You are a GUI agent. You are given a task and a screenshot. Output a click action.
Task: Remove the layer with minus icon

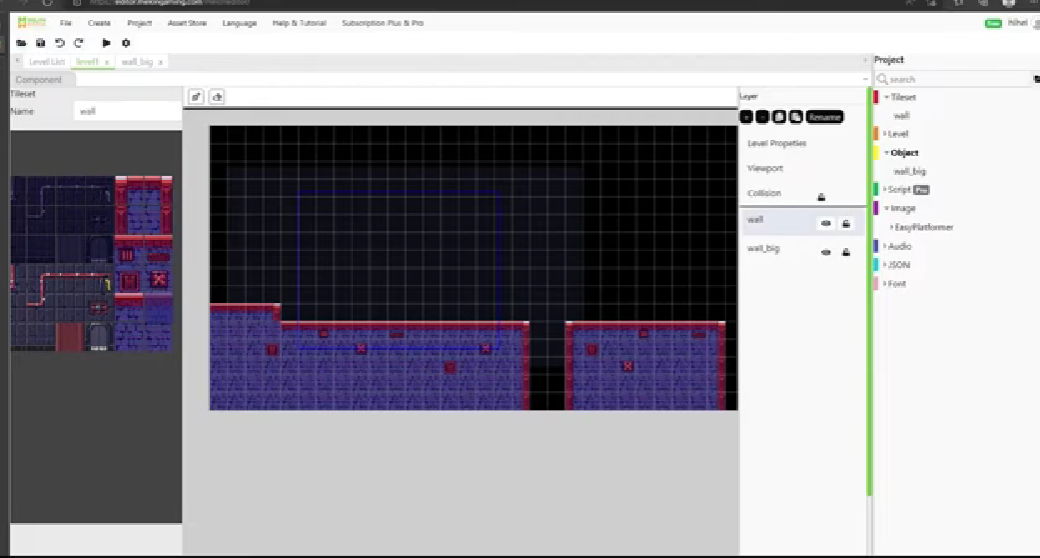762,117
